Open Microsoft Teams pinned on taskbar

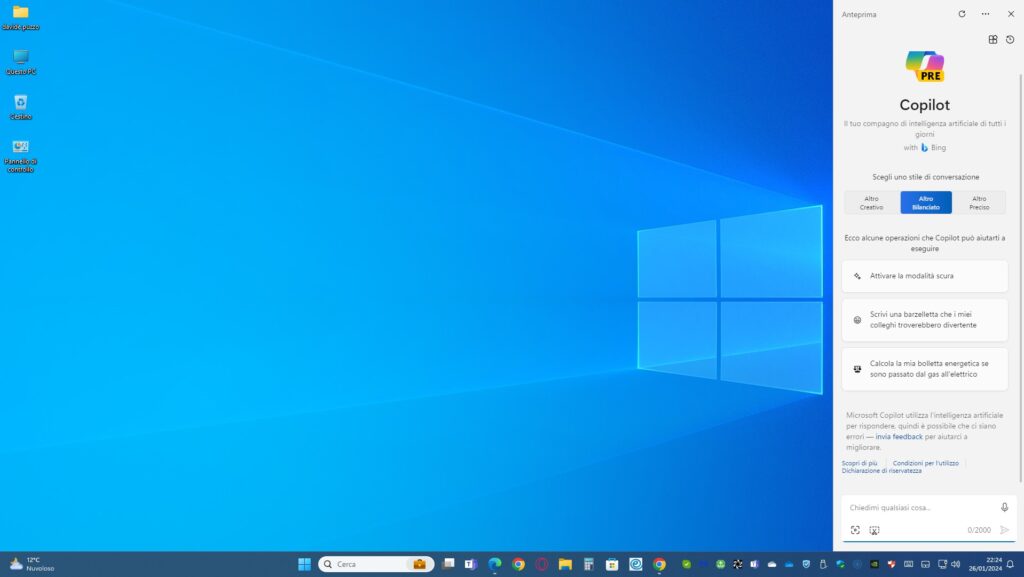tap(471, 564)
